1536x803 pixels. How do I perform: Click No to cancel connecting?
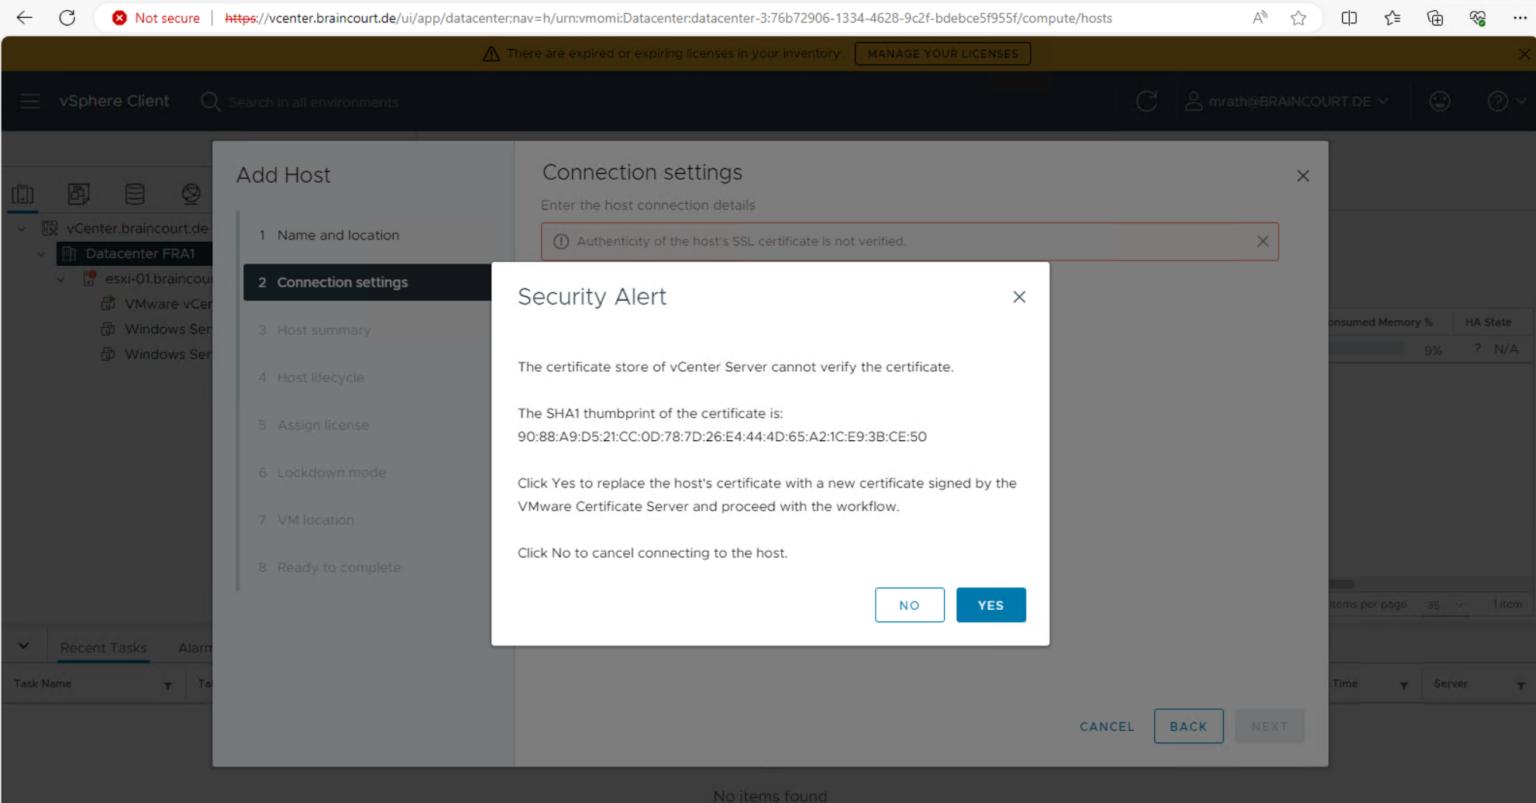(x=909, y=605)
